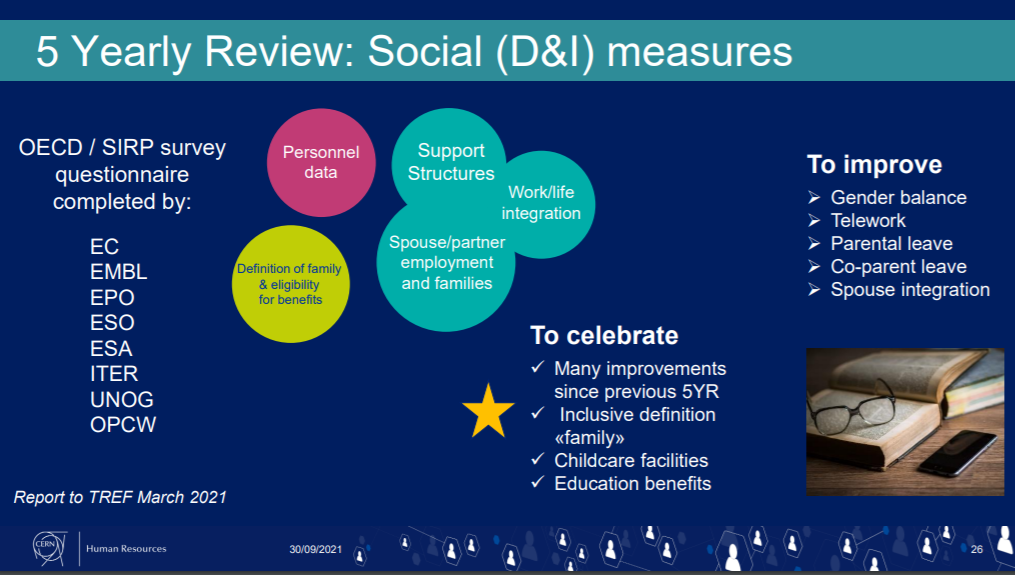This screenshot has width=1015, height=575.
Task: Click the yellow star icon
Action: [488, 412]
